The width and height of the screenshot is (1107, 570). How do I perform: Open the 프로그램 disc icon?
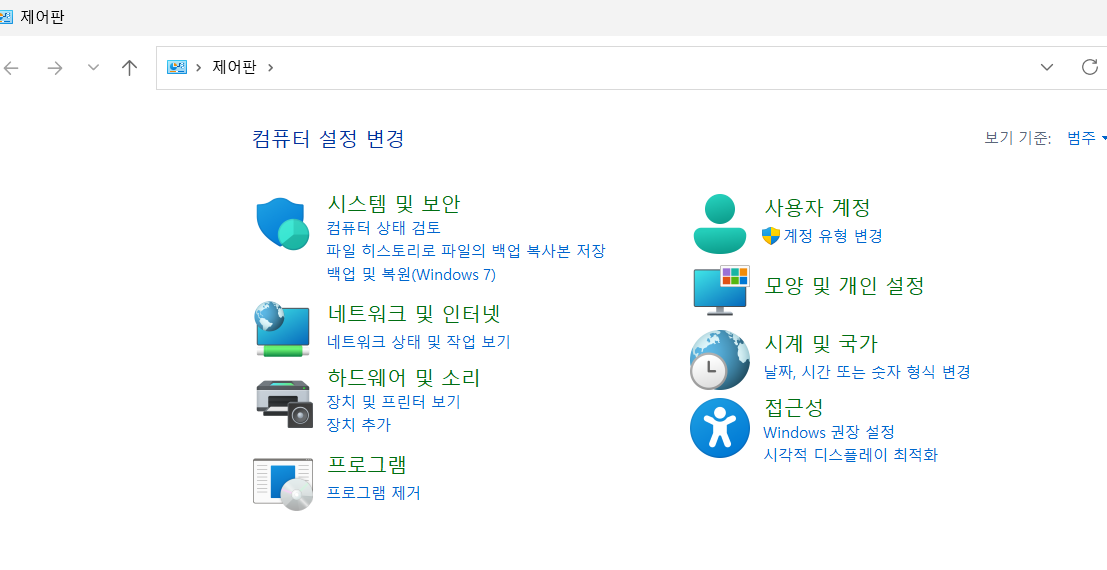click(283, 484)
